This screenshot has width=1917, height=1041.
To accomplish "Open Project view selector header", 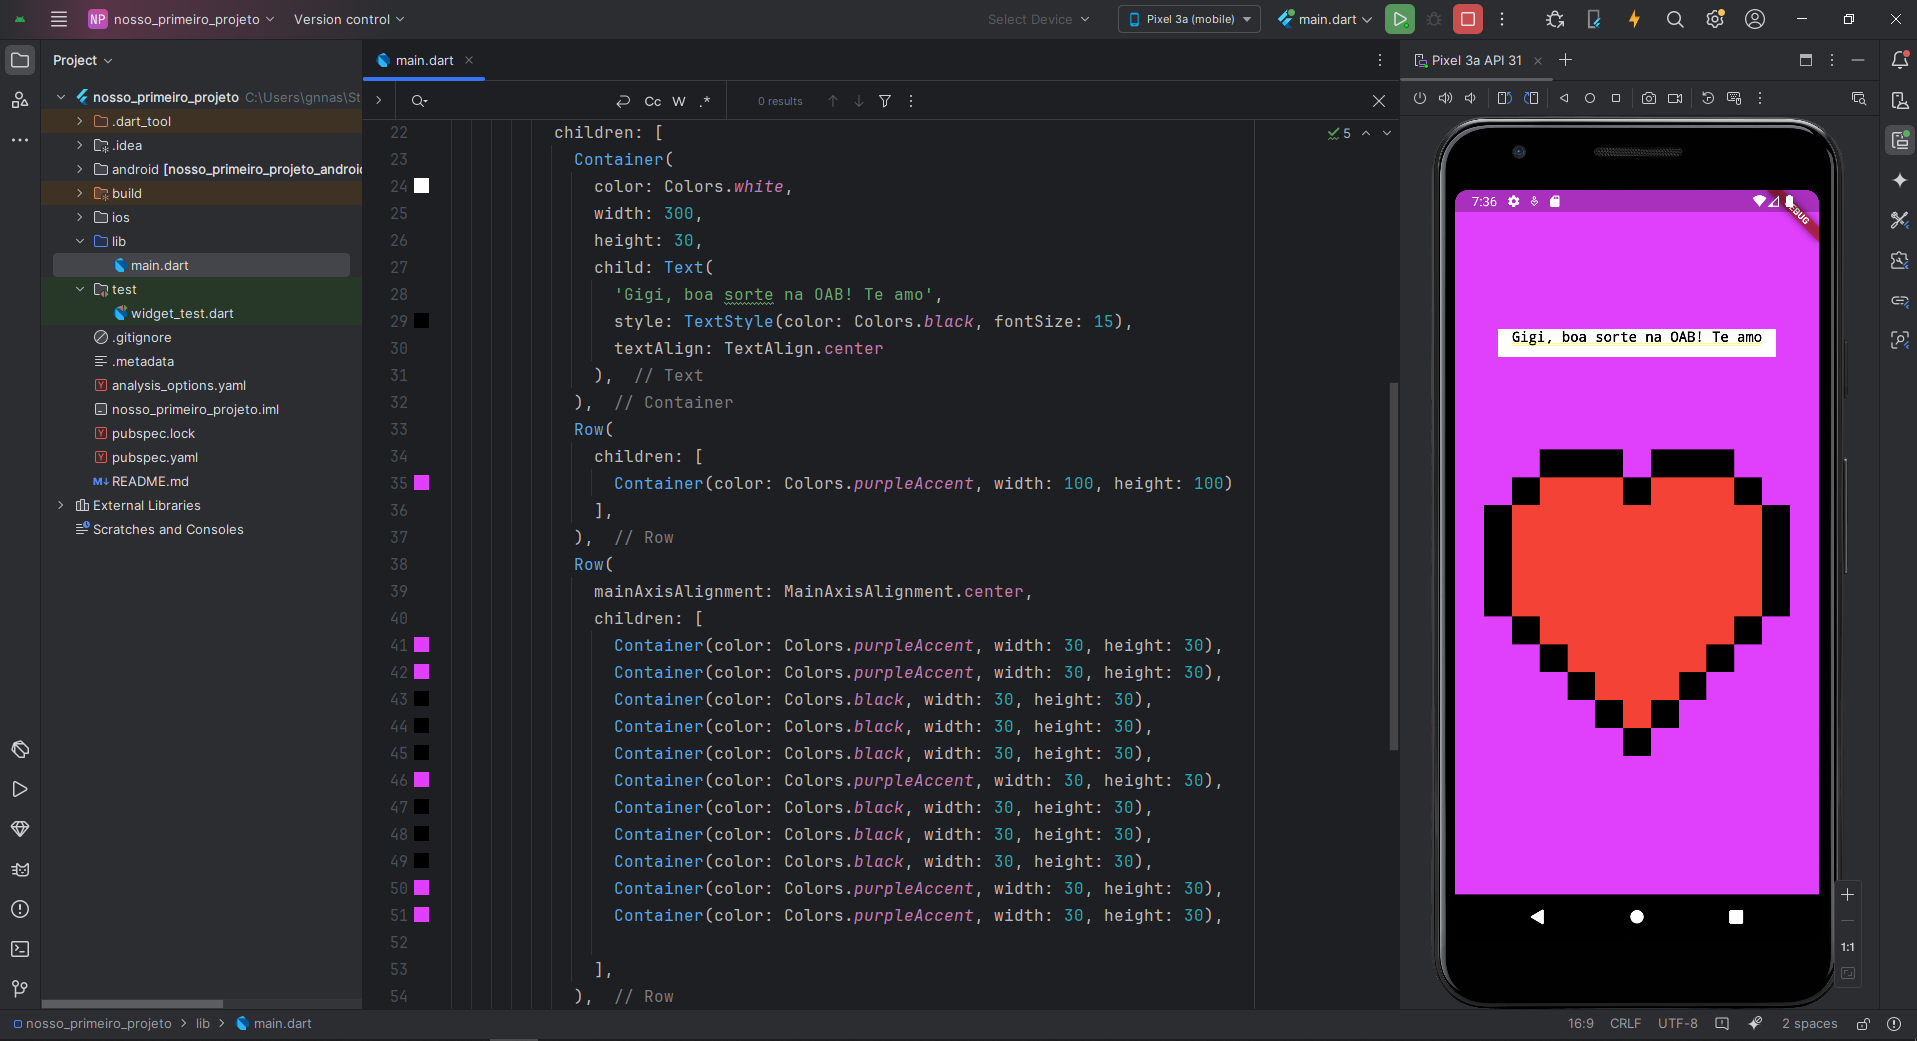I will [x=83, y=60].
